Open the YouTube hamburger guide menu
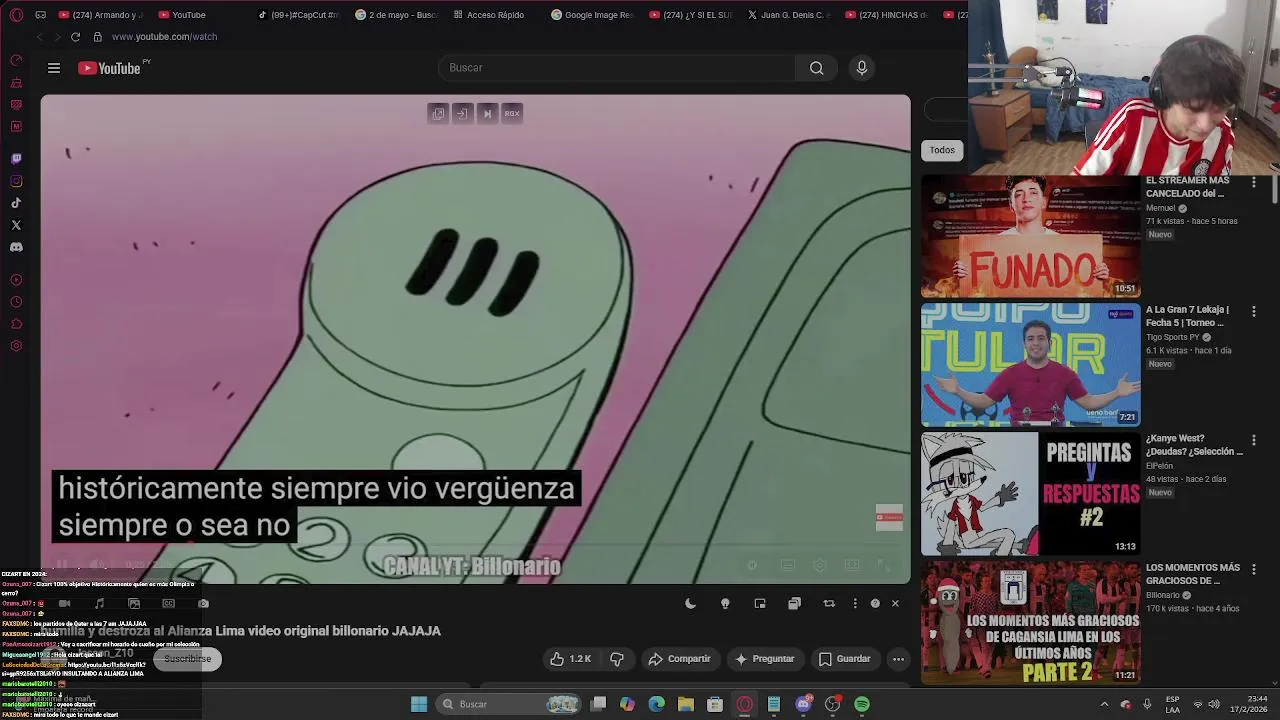Image resolution: width=1280 pixels, height=720 pixels. 54,68
